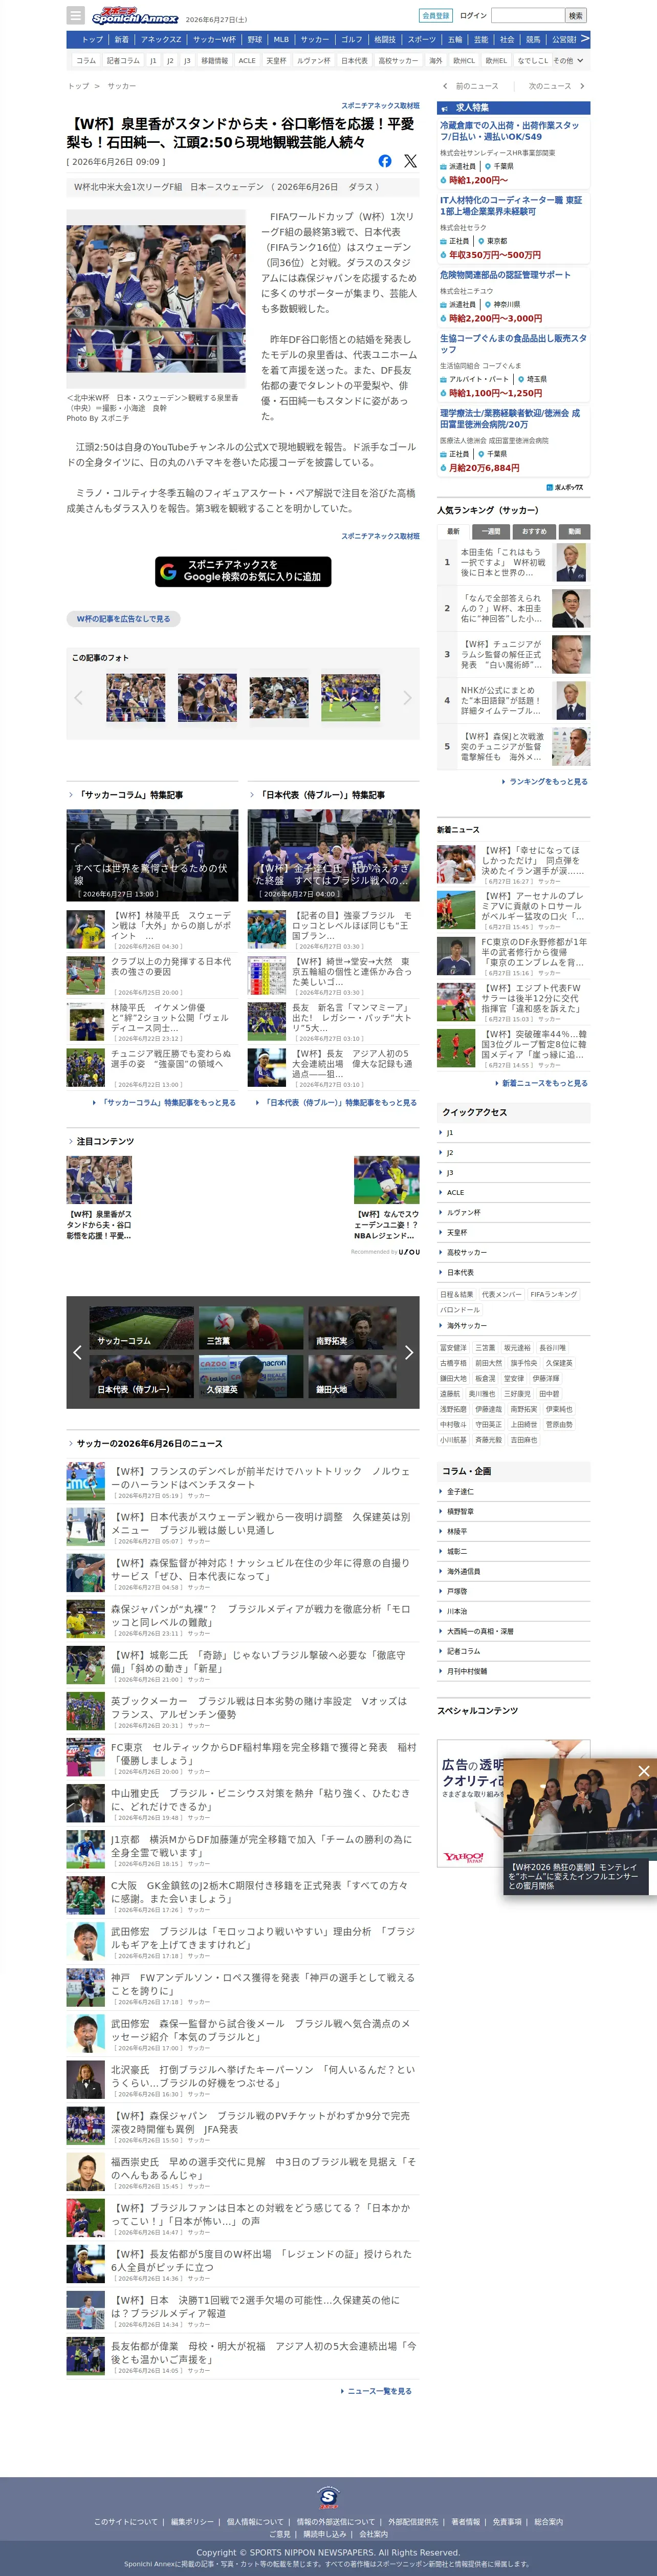Show next photos in この記事のフォト carousel
This screenshot has height=2576, width=657.
pyautogui.click(x=407, y=698)
